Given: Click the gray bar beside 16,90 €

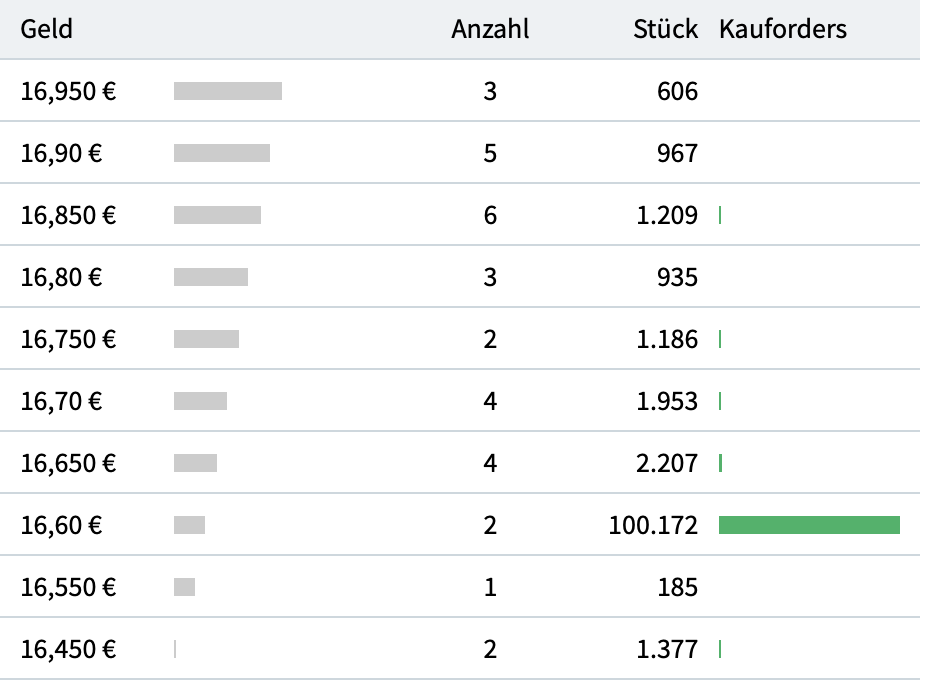Looking at the screenshot, I should point(222,154).
